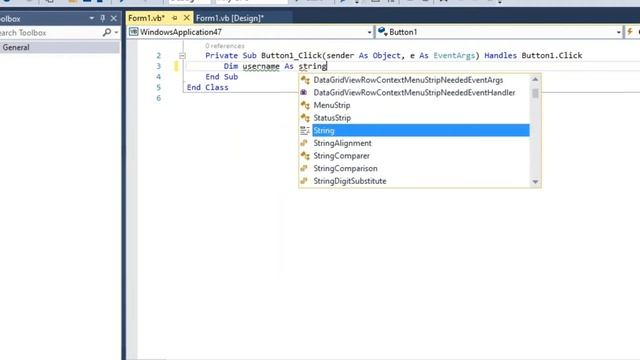Click the StringAlignment enum icon
The image size is (640, 360).
pyautogui.click(x=304, y=143)
